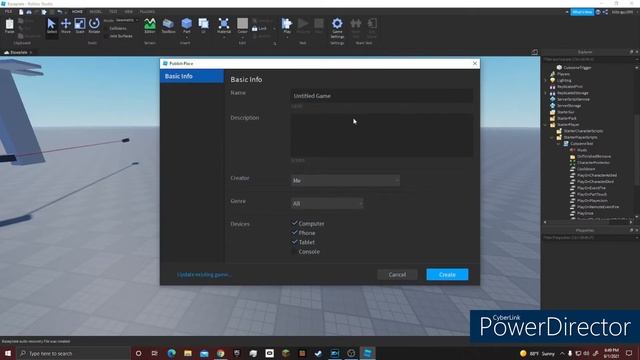Click the What's New button
Viewport: 640px width, 360px height.
[582, 12]
